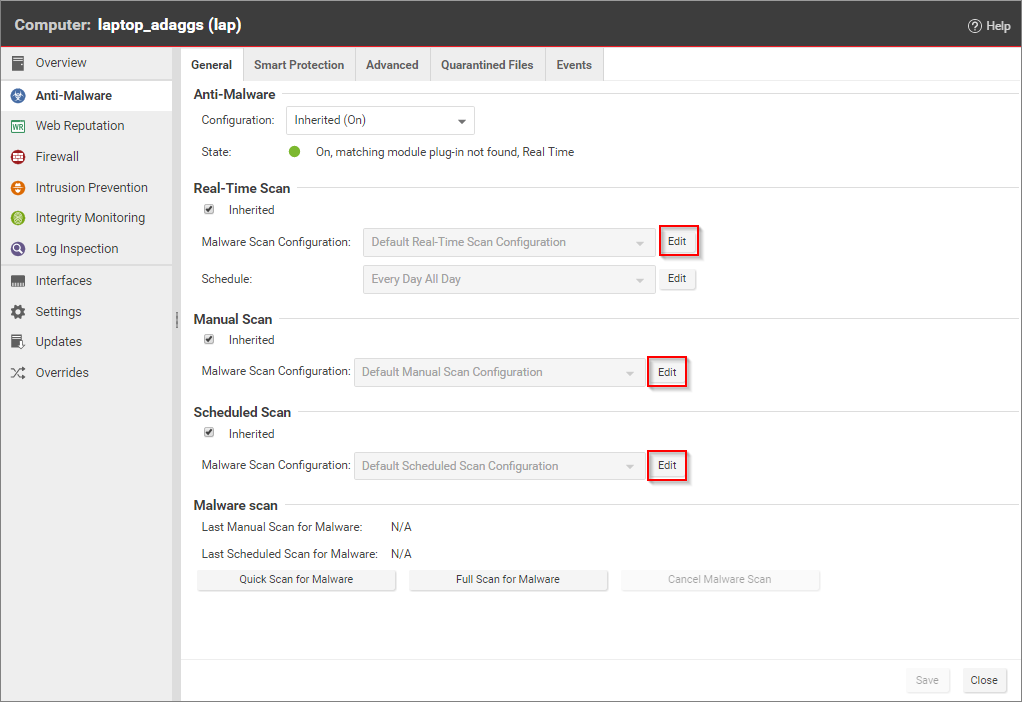The image size is (1022, 702).
Task: Uncheck Inherited under Real-Time Scan
Action: click(209, 210)
